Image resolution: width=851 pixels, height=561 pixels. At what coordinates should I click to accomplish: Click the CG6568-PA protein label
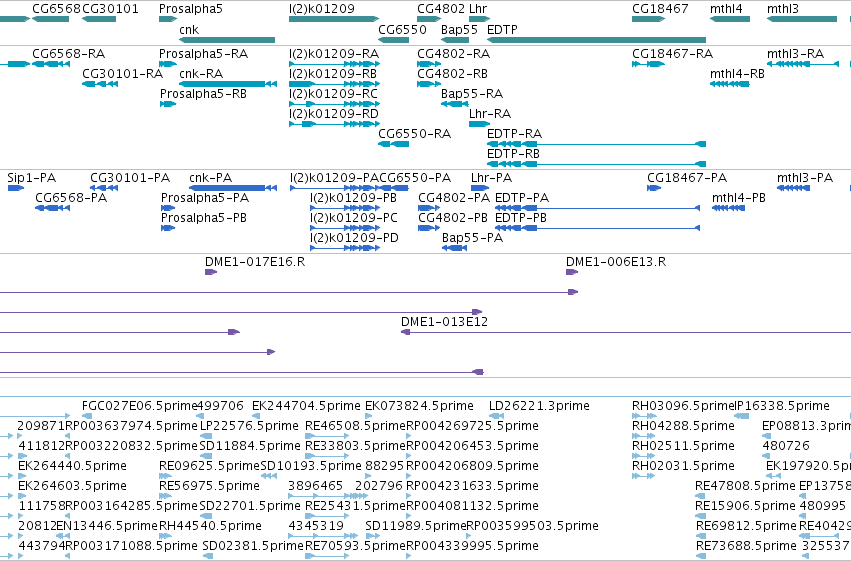coord(71,198)
